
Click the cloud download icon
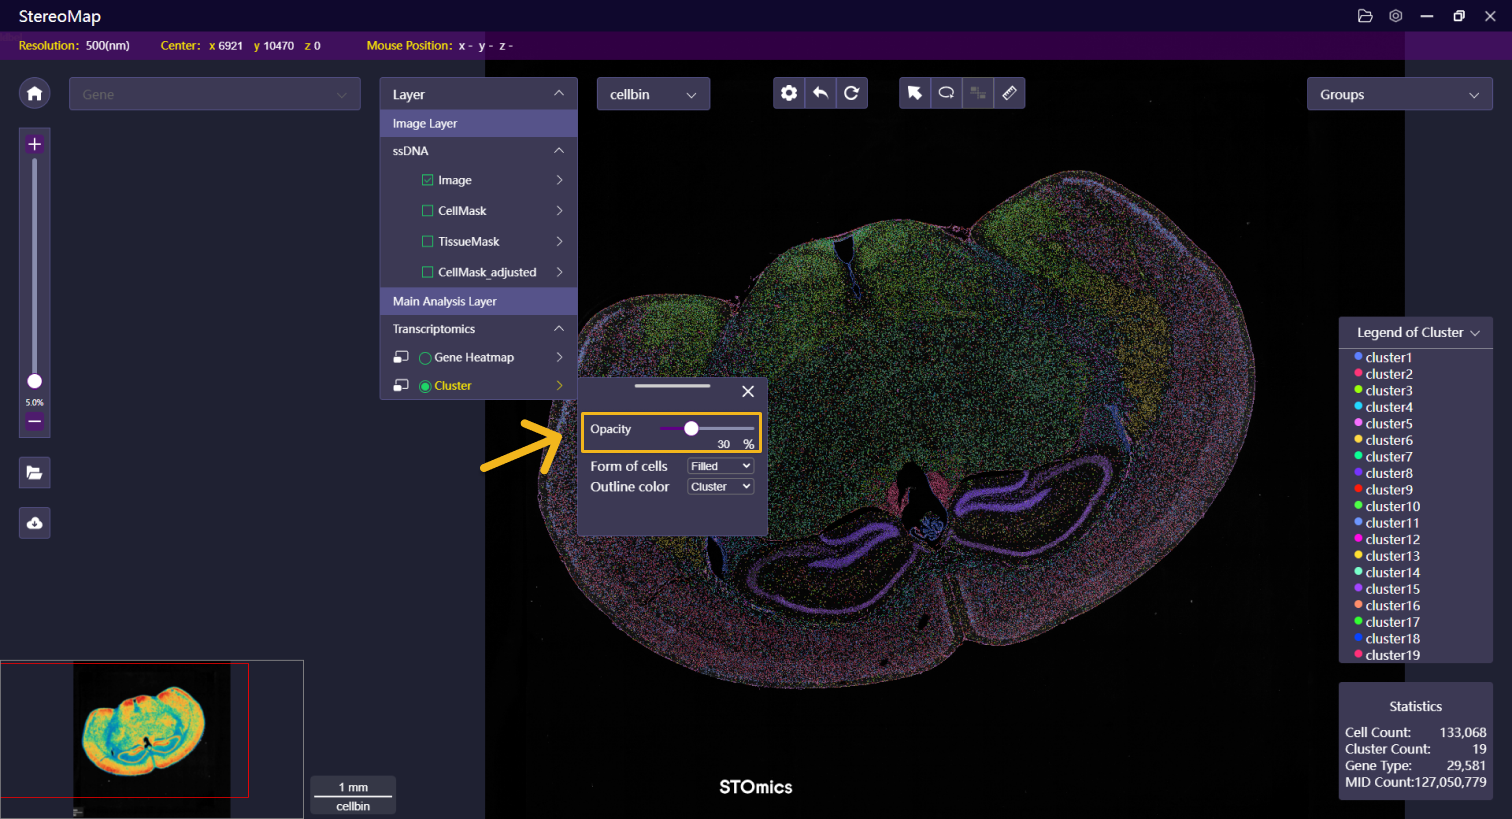[x=34, y=523]
